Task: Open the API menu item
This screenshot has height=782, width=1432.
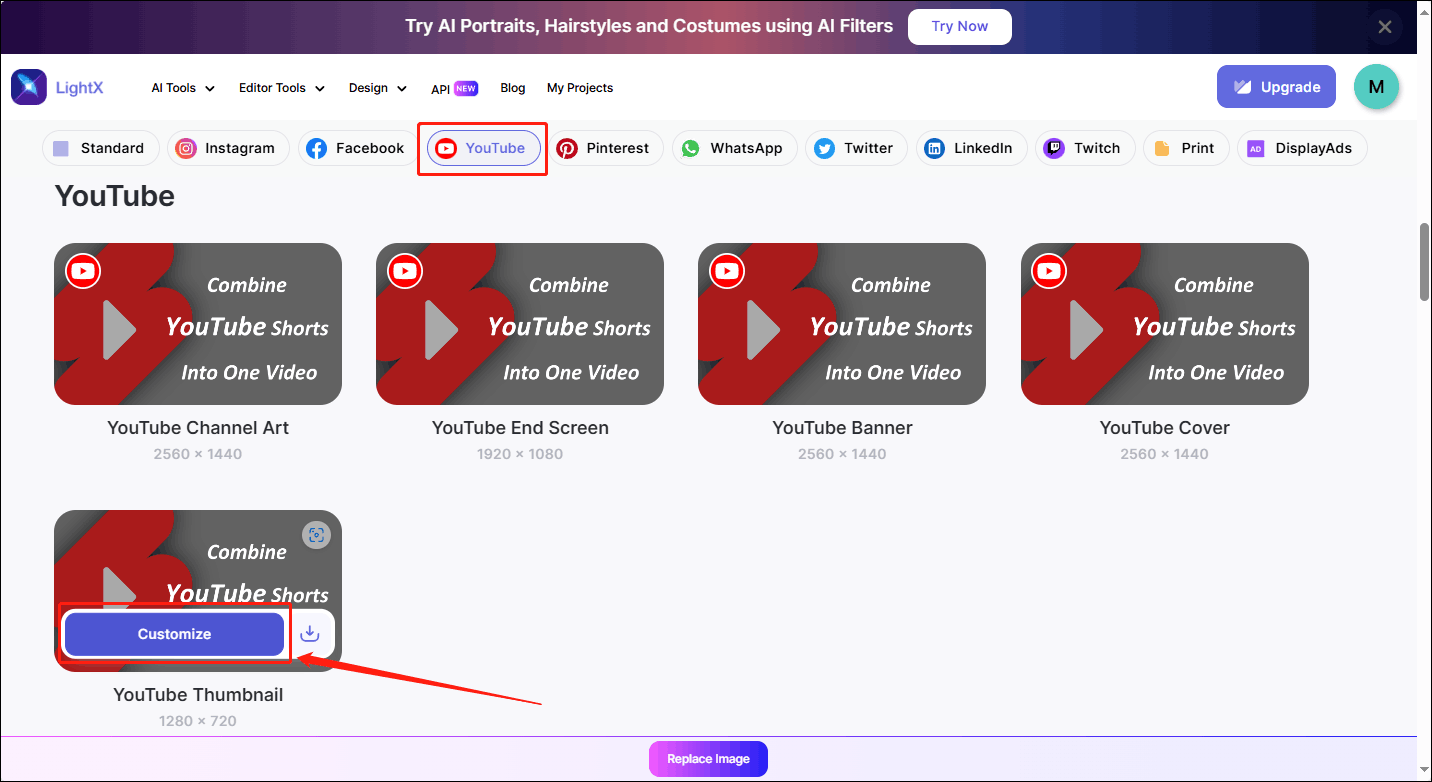Action: [454, 88]
